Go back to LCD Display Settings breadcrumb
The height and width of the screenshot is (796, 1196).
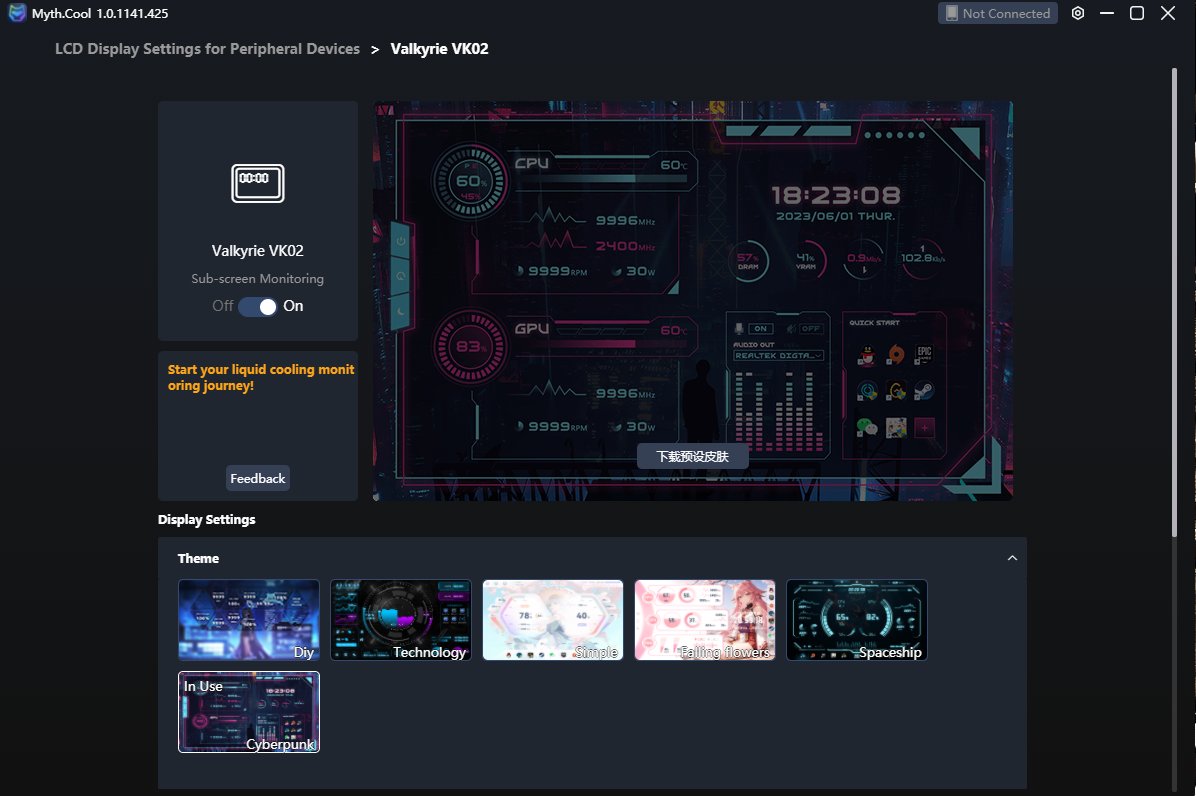[x=207, y=48]
